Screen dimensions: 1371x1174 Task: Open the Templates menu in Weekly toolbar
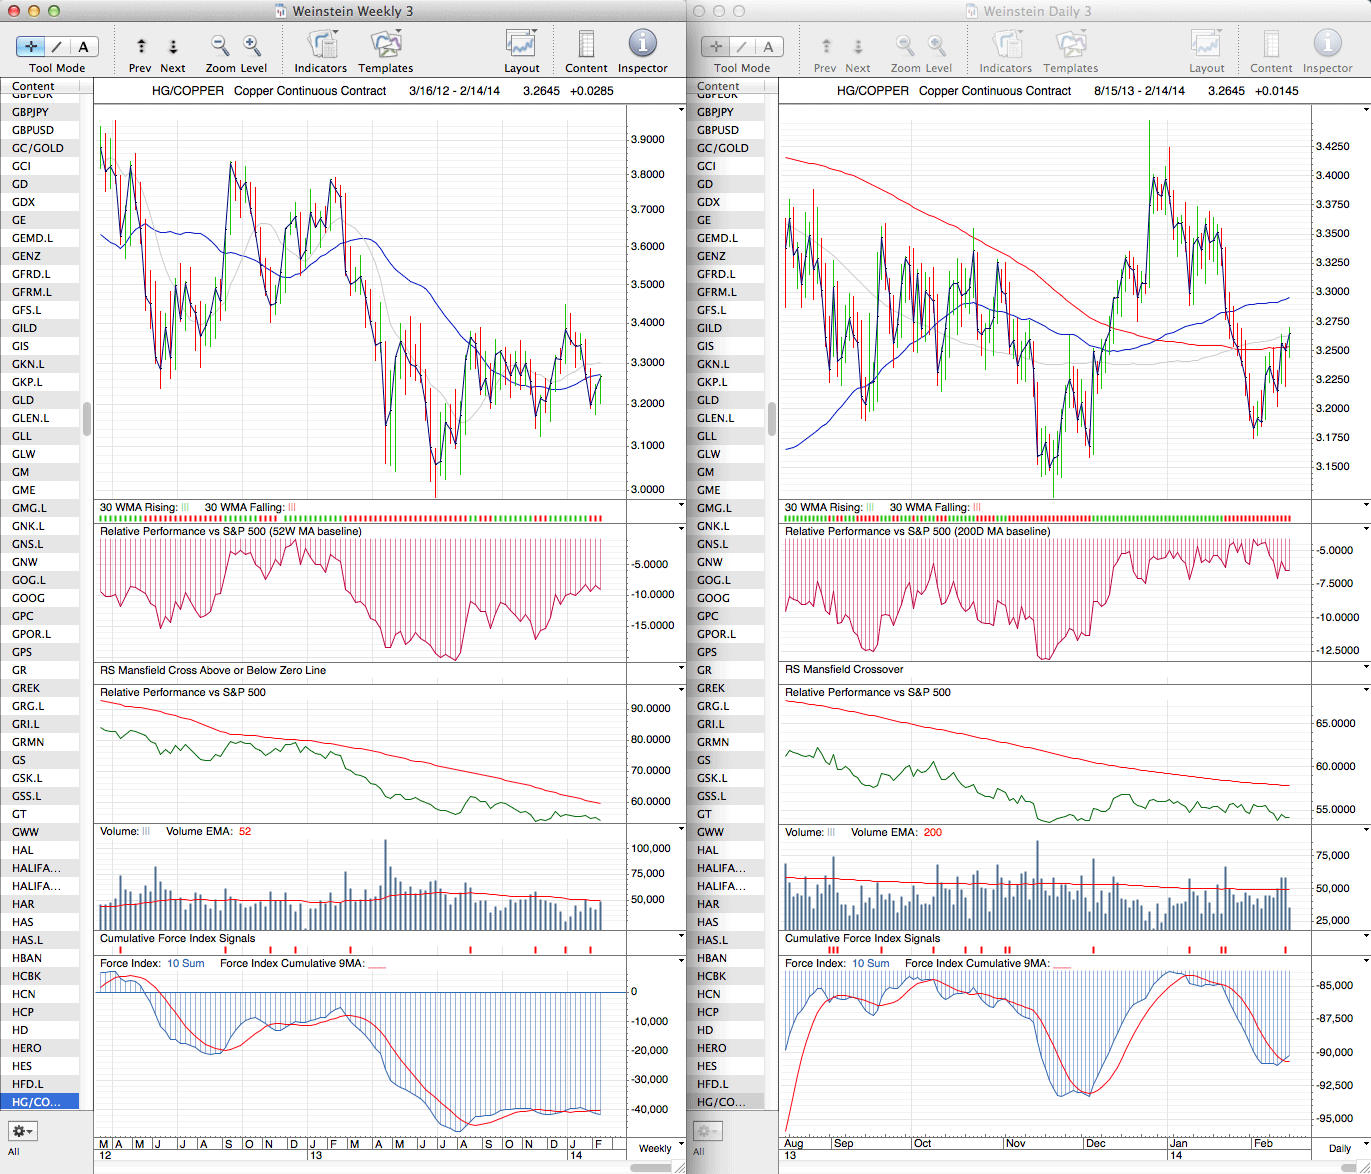pyautogui.click(x=385, y=44)
